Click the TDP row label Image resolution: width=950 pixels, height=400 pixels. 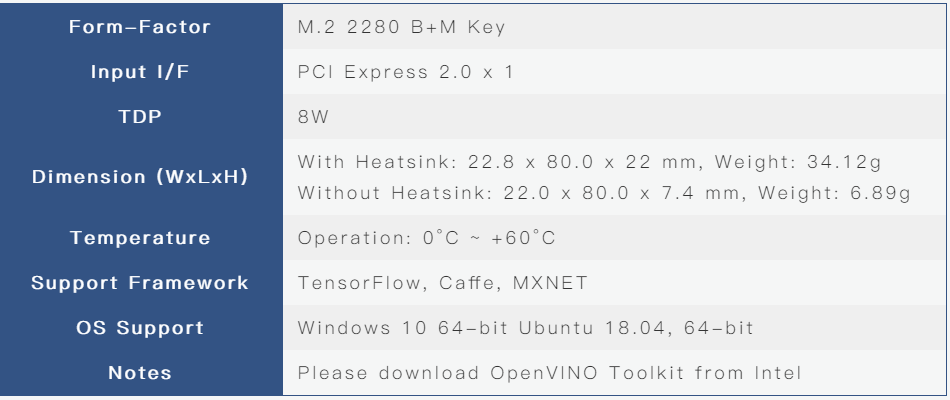(x=140, y=116)
